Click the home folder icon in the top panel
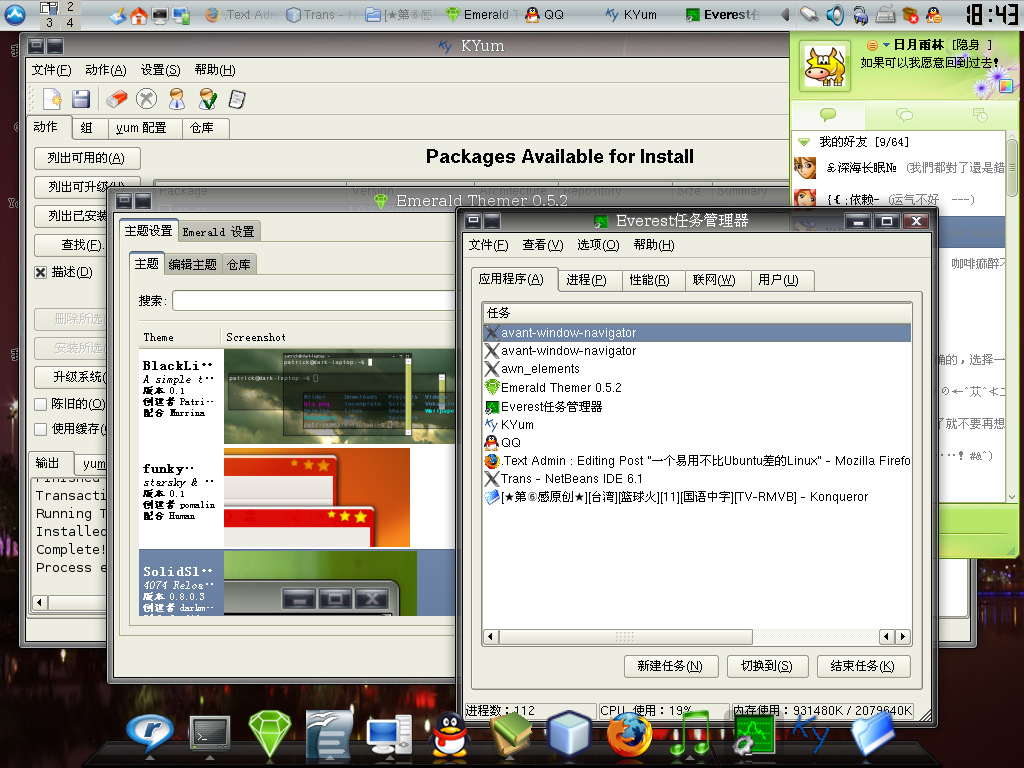1024x768 pixels. 138,15
